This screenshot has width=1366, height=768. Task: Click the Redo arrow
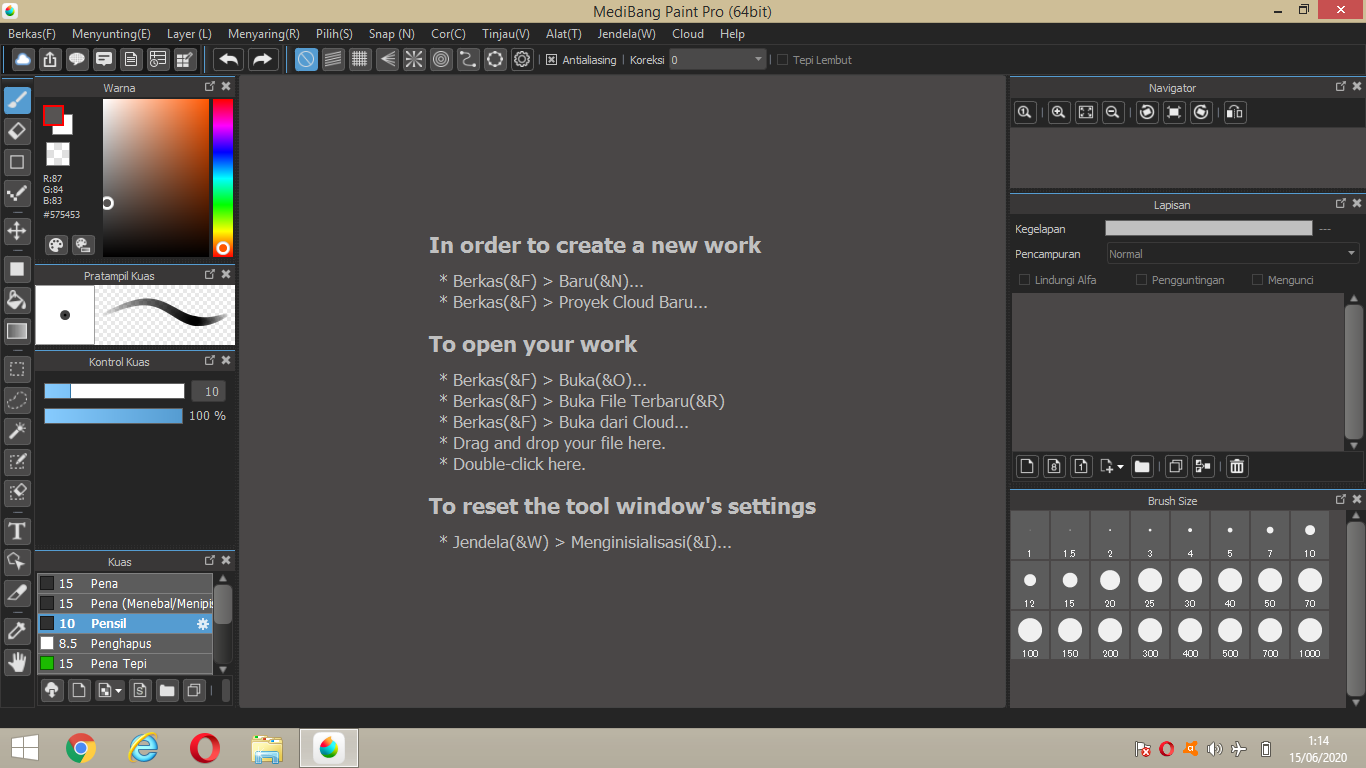point(263,59)
